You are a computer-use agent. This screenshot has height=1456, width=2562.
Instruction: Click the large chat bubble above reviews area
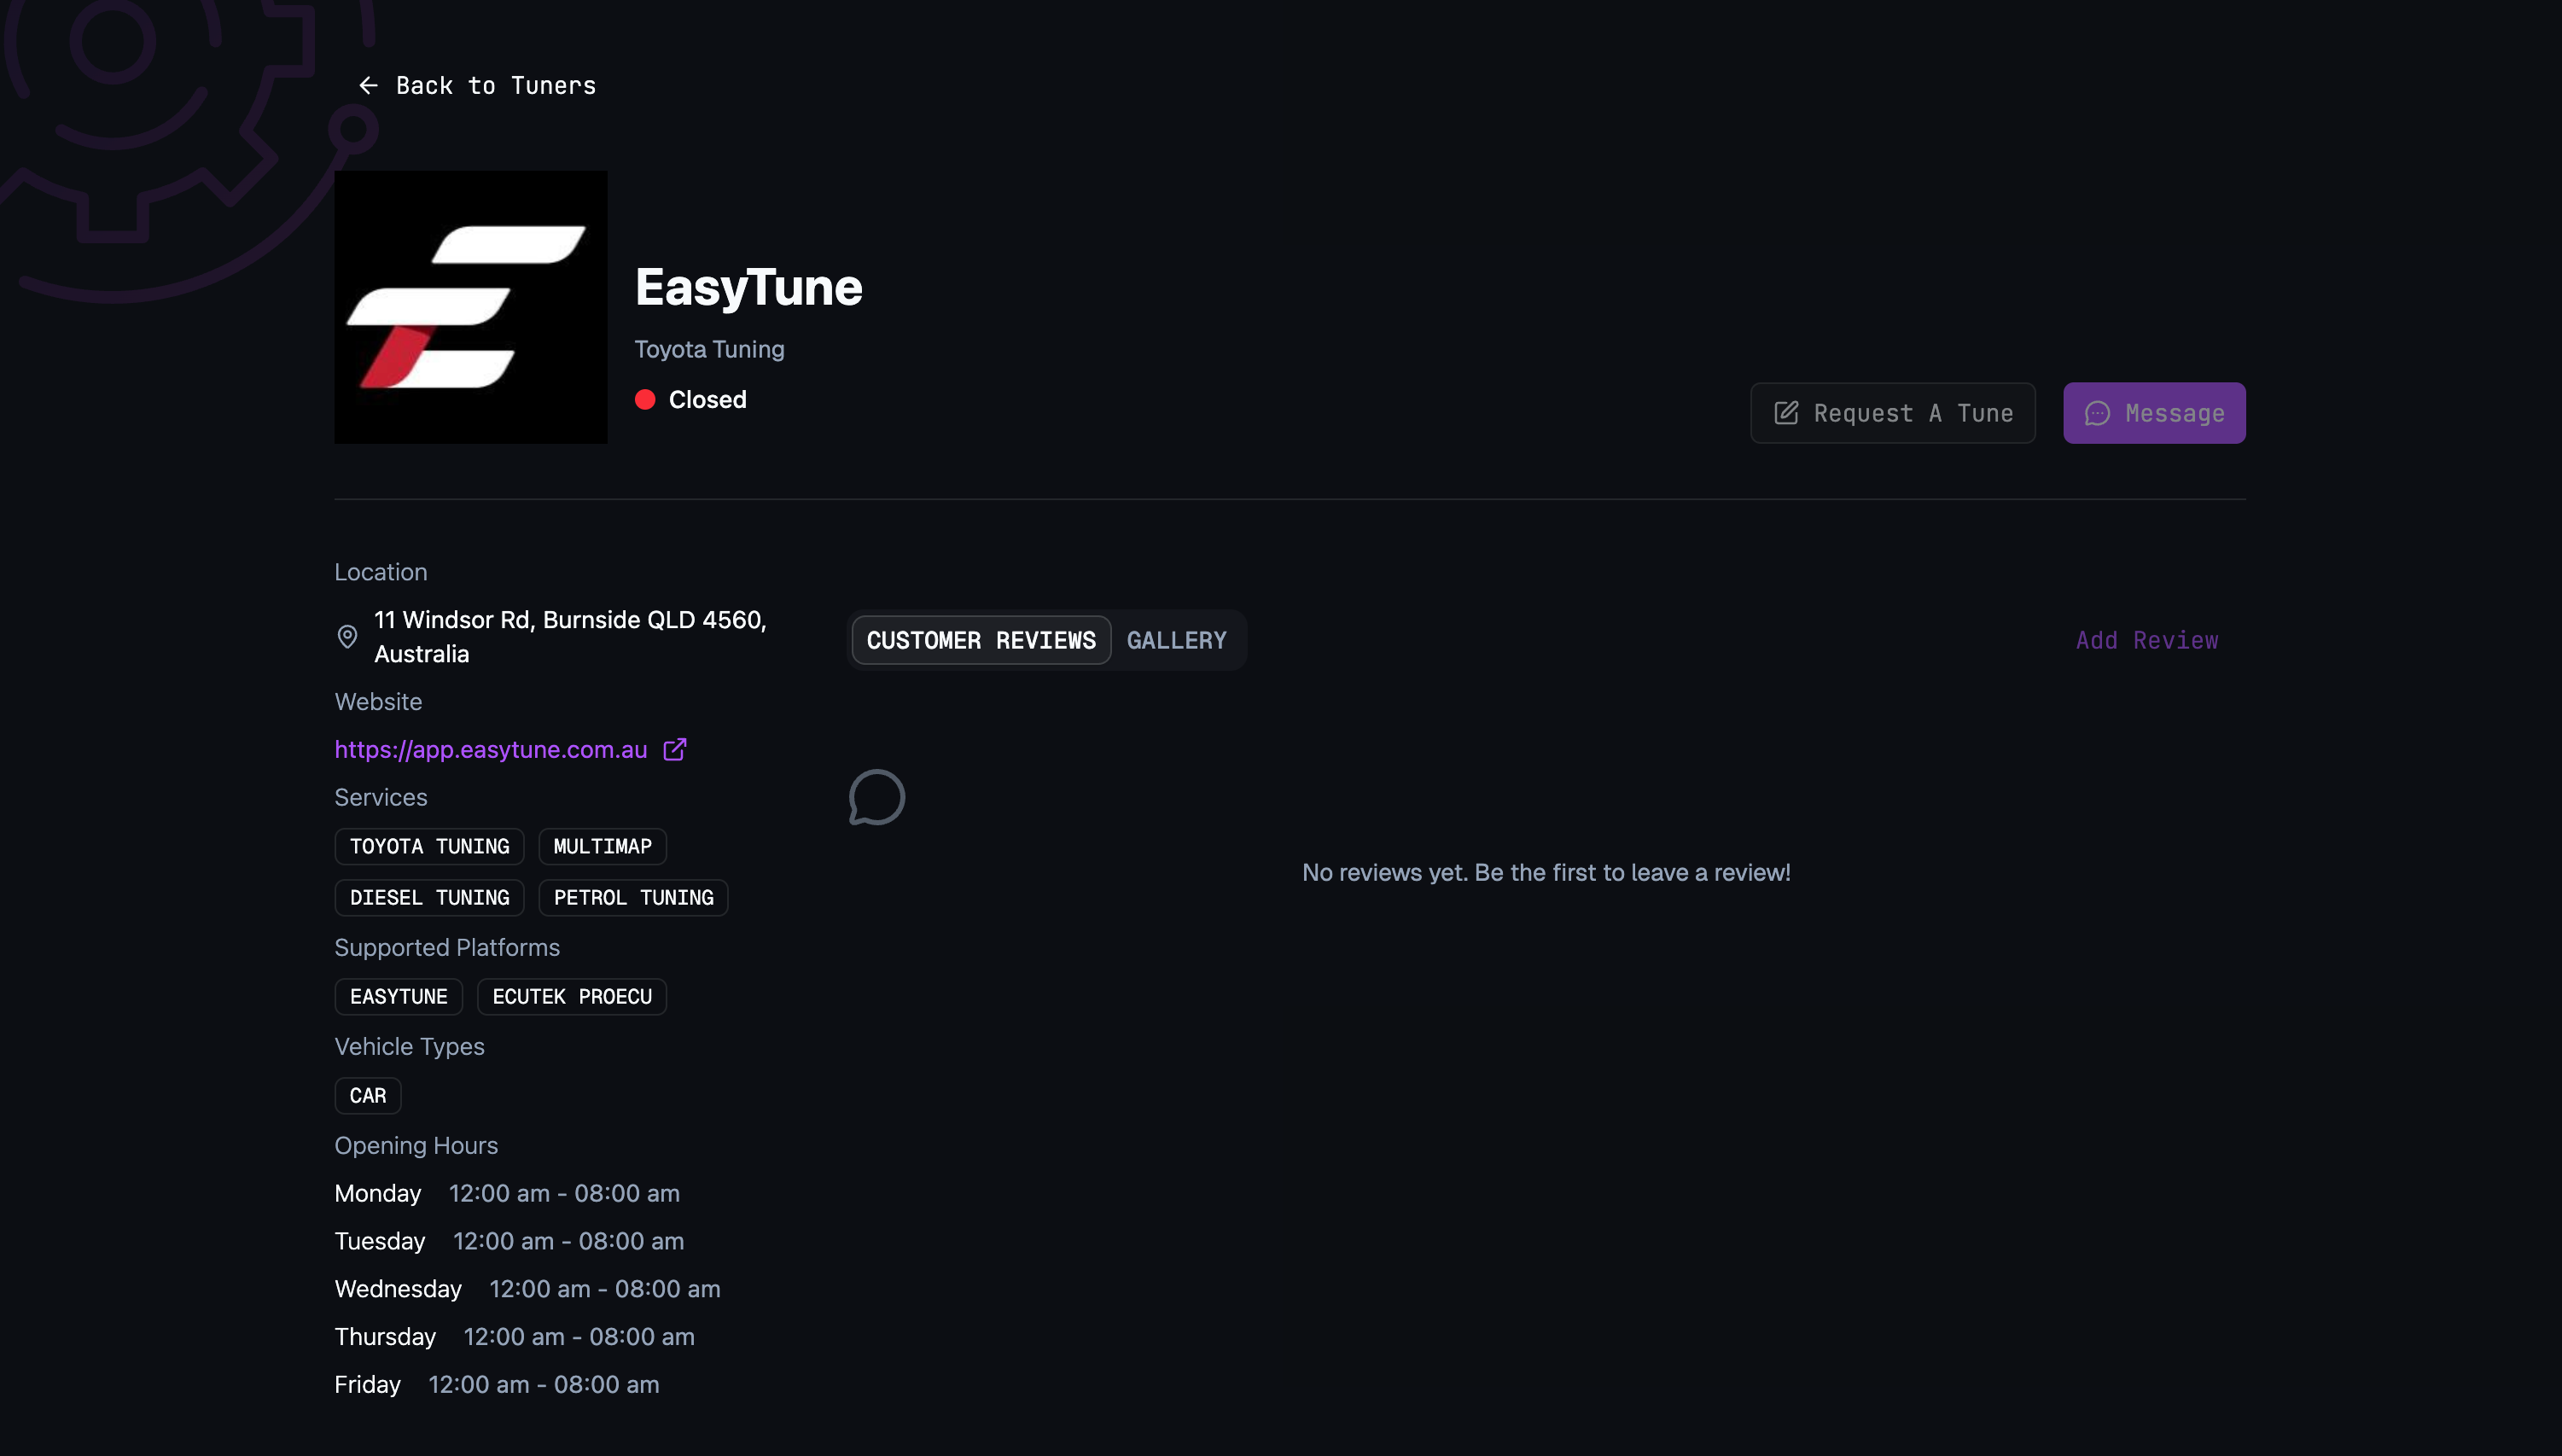(877, 797)
